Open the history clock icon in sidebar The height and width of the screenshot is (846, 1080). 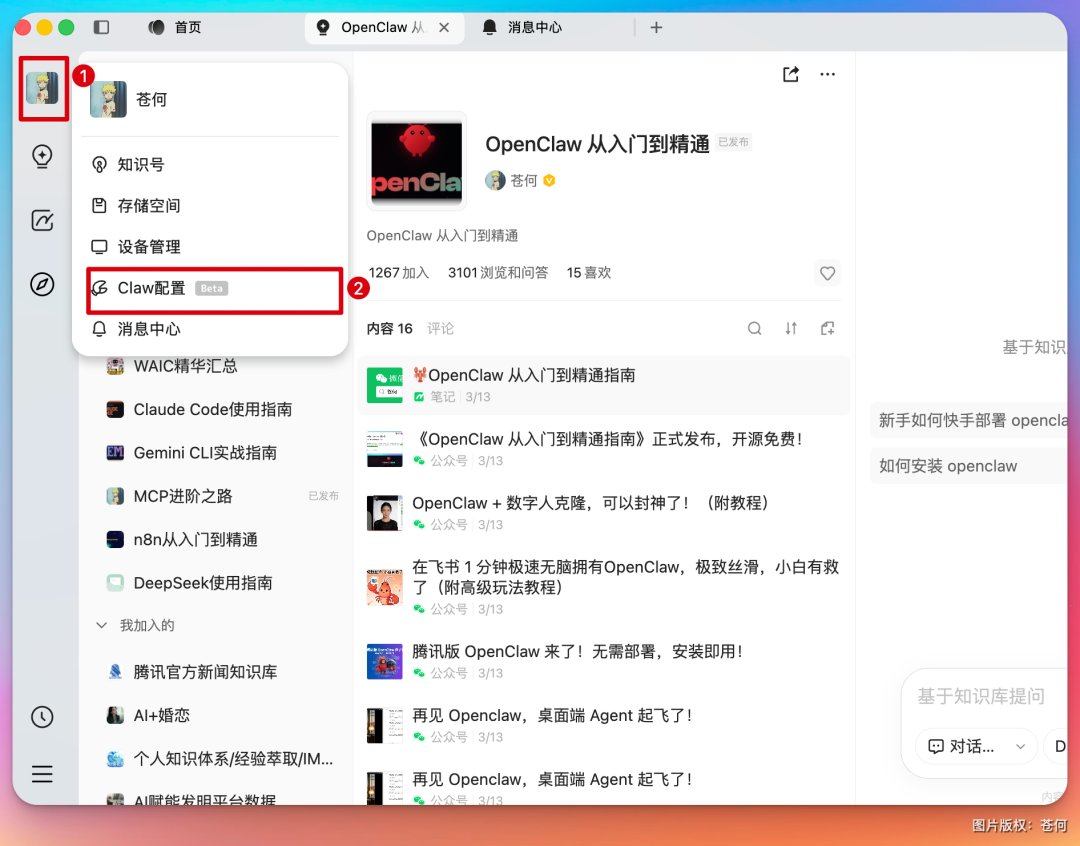[42, 716]
